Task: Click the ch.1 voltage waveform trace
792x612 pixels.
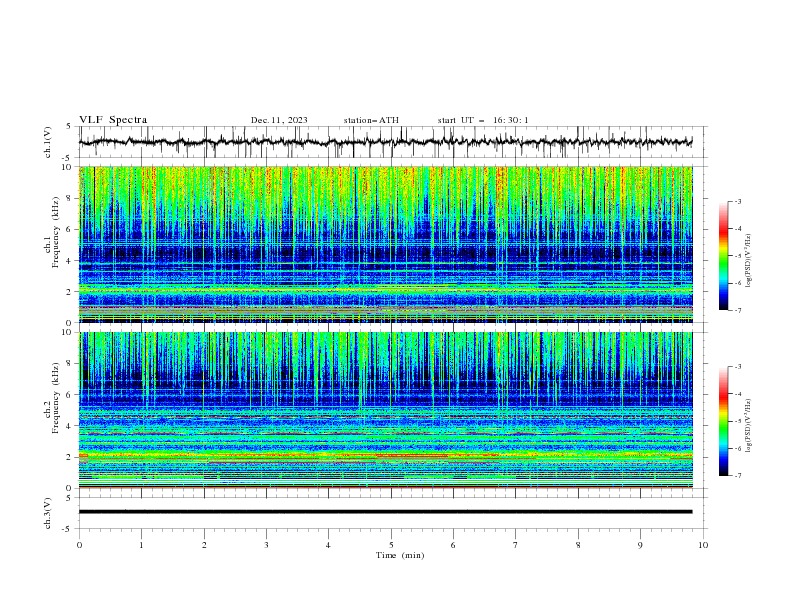Action: click(x=385, y=142)
